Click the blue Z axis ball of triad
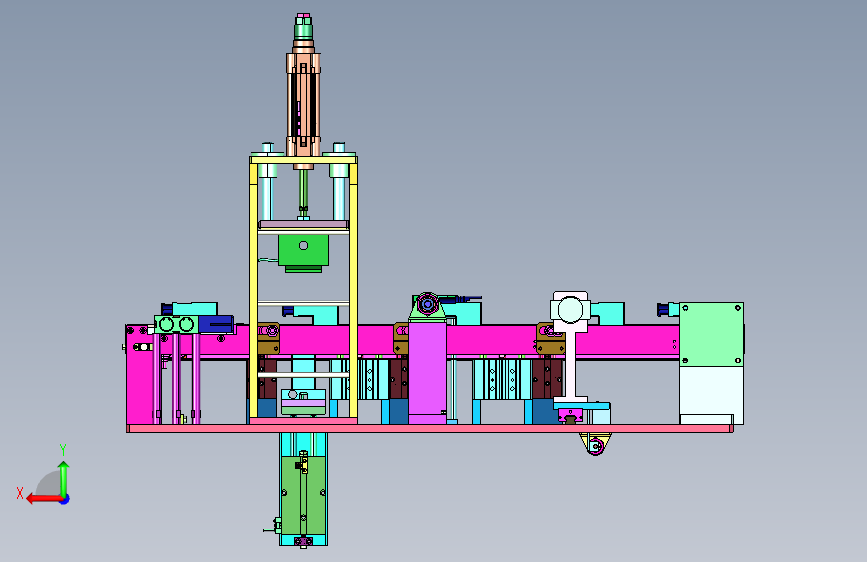 coord(65,499)
